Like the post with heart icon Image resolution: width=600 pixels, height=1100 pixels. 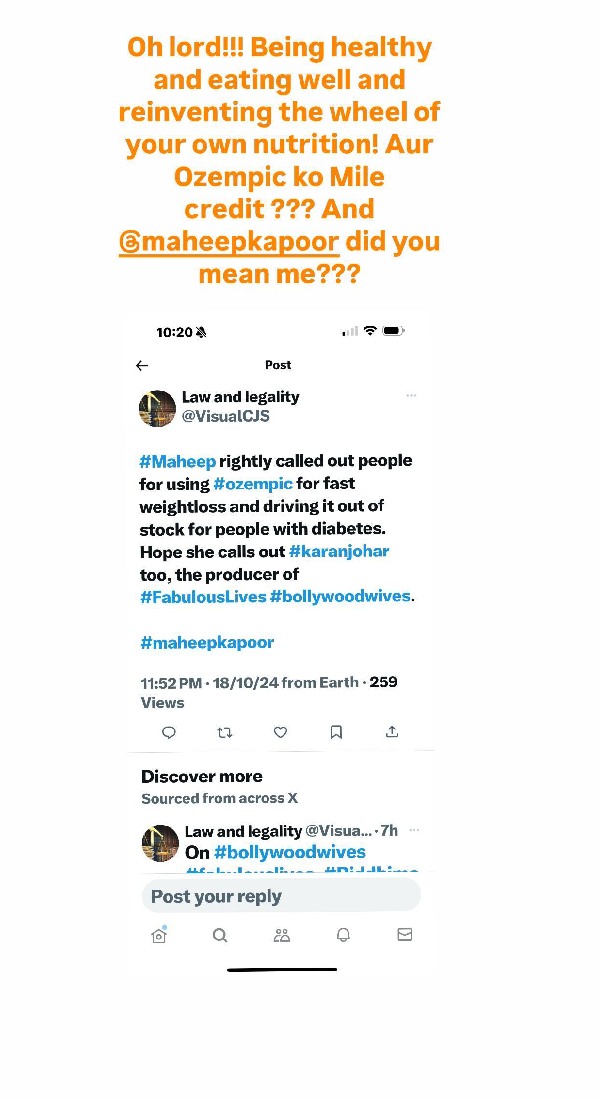281,732
